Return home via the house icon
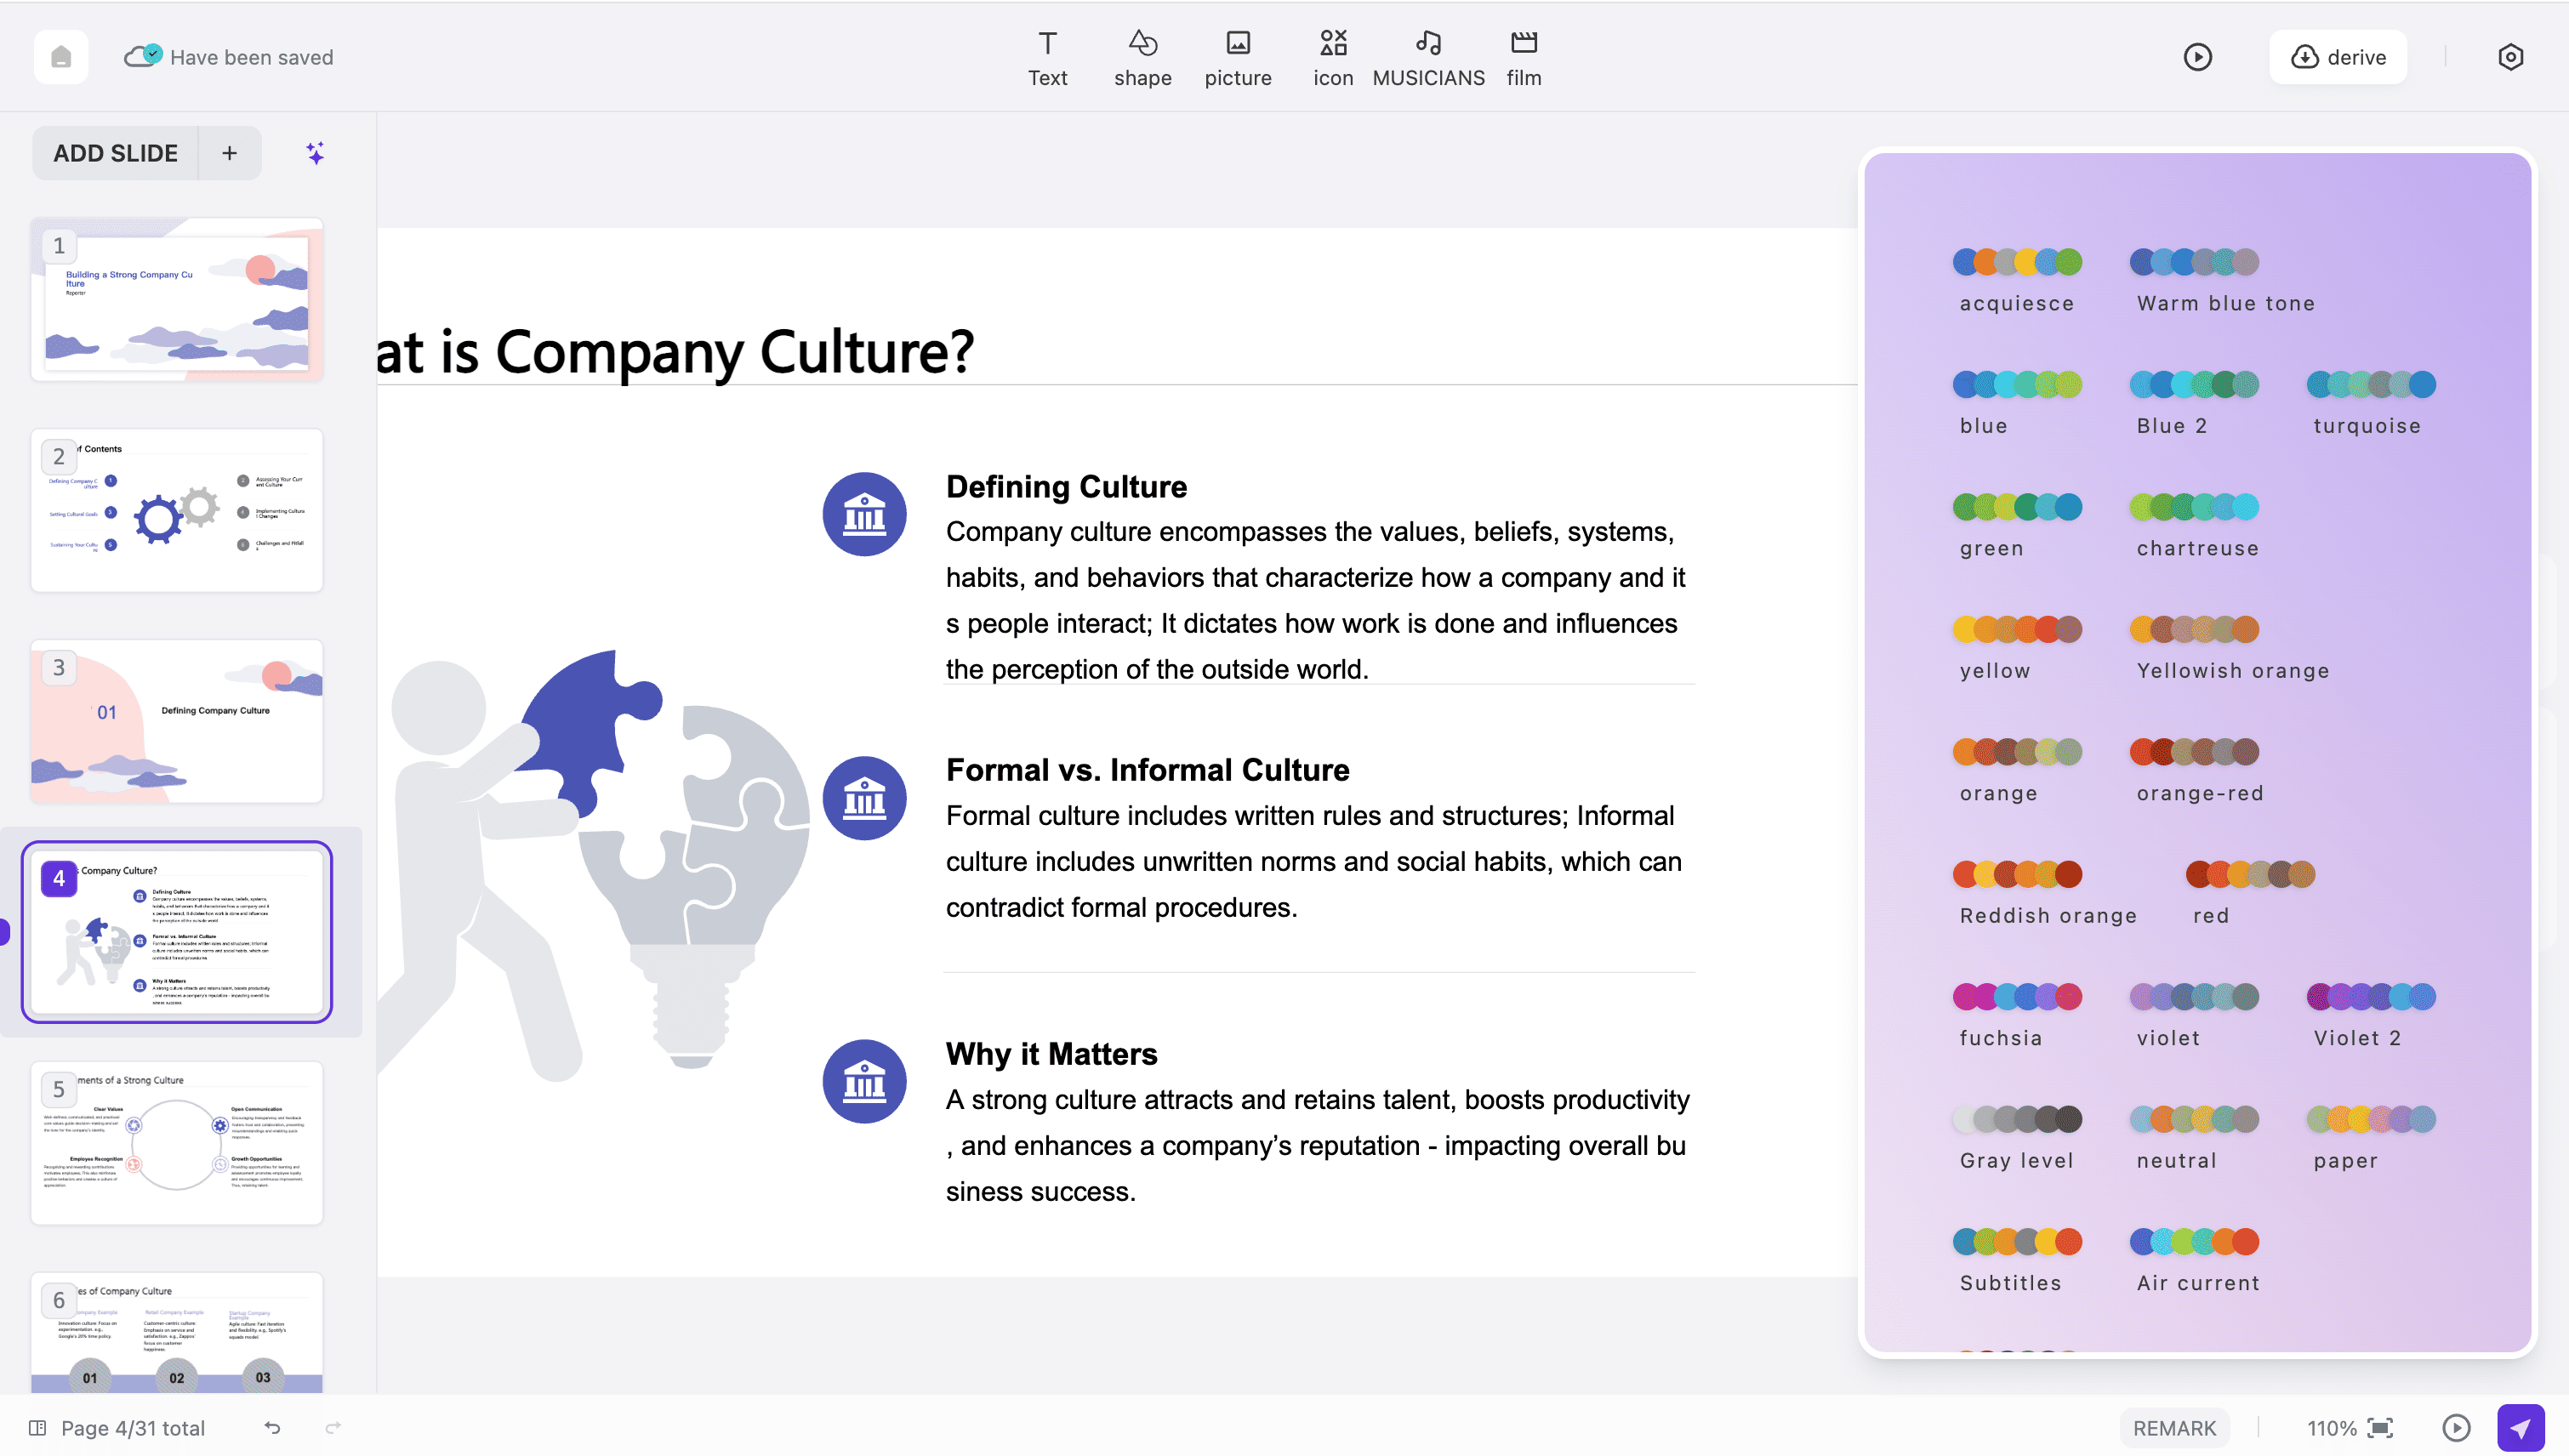 pos(60,57)
